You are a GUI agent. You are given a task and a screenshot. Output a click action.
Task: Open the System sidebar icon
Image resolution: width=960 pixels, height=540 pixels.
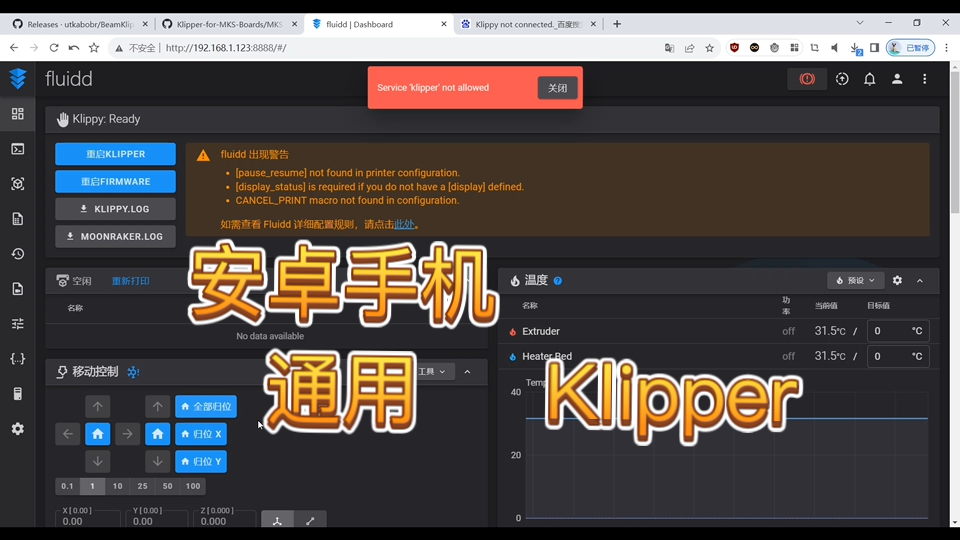[18, 394]
